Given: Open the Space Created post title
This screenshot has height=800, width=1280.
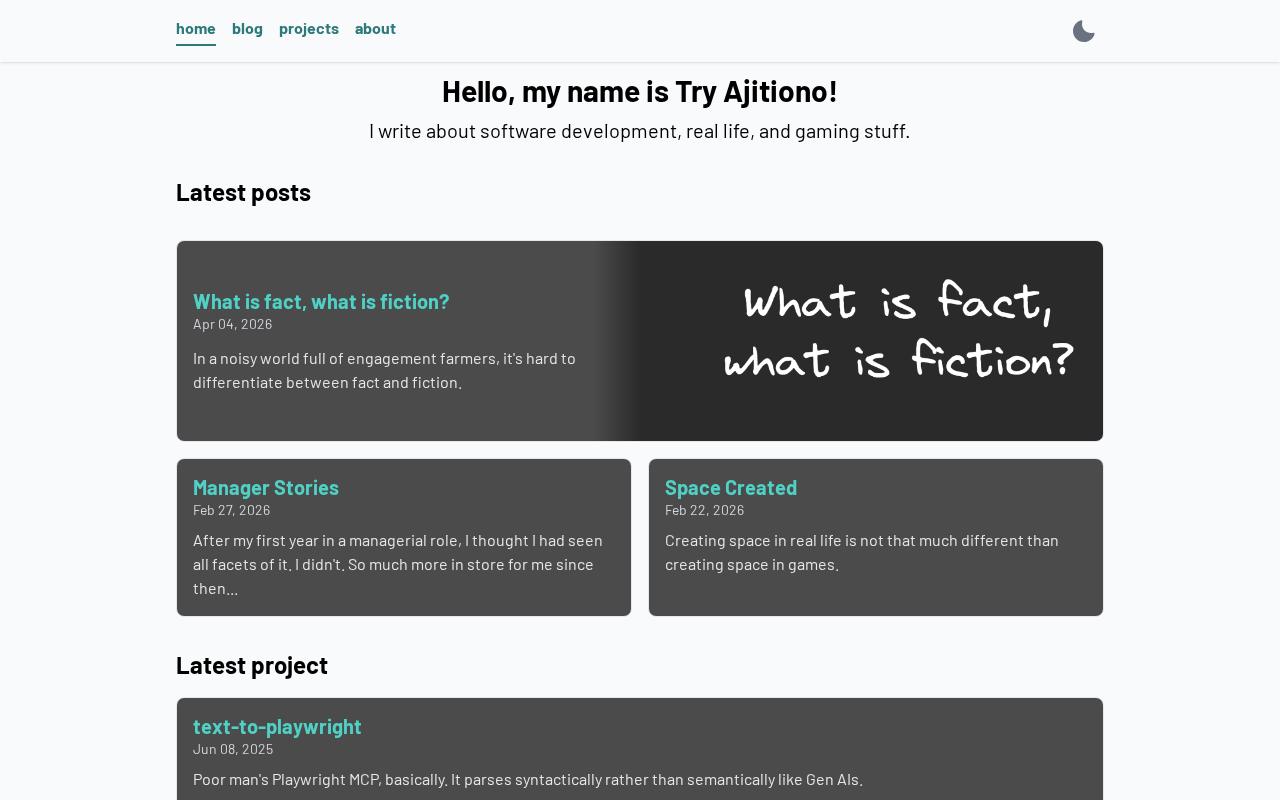Looking at the screenshot, I should pos(731,487).
